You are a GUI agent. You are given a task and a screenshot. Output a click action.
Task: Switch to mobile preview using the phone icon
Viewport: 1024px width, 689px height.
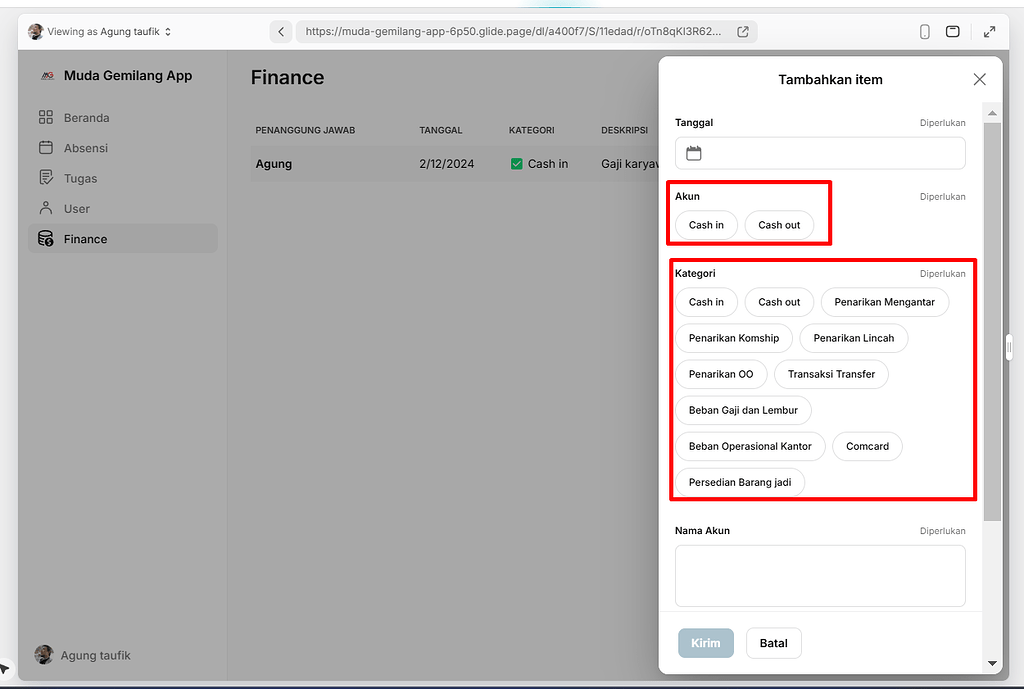pyautogui.click(x=924, y=31)
